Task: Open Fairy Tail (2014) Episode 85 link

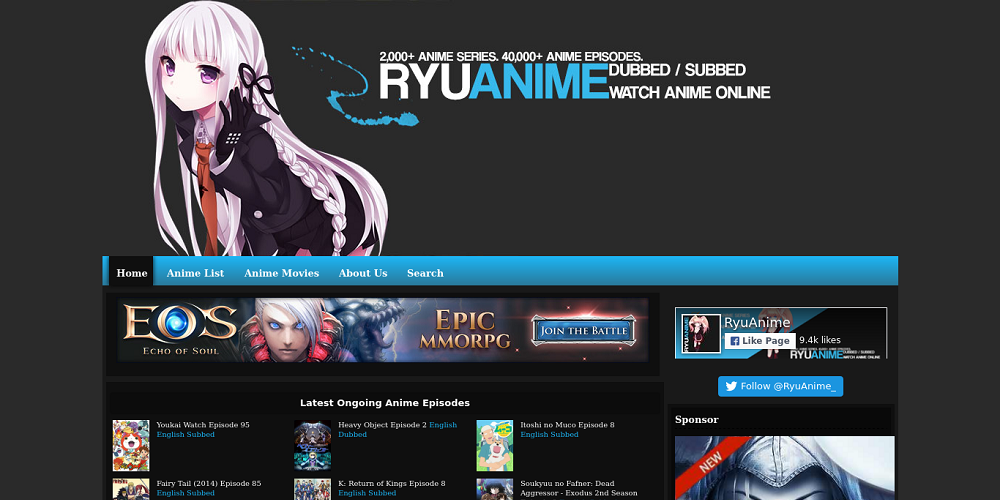Action: [x=209, y=483]
